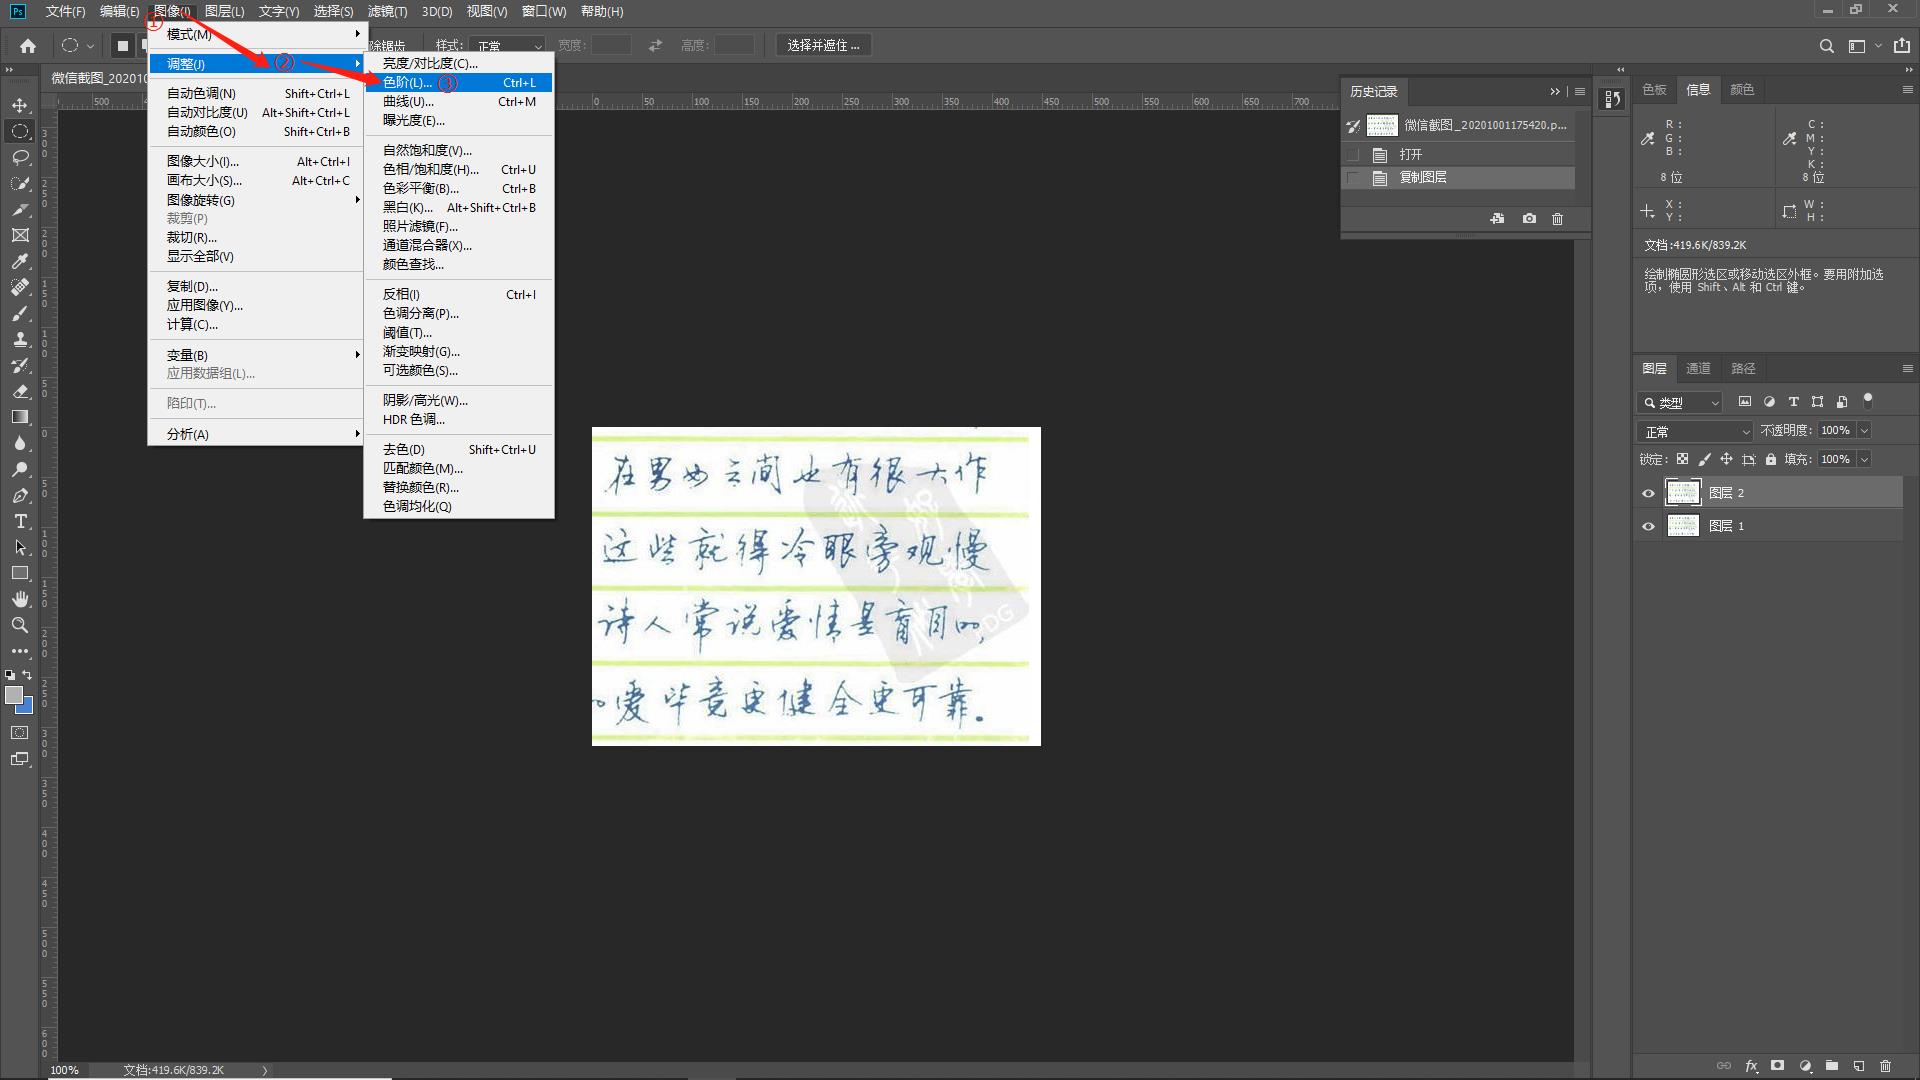Select the Eyedropper tool
The image size is (1920, 1080).
click(x=20, y=261)
